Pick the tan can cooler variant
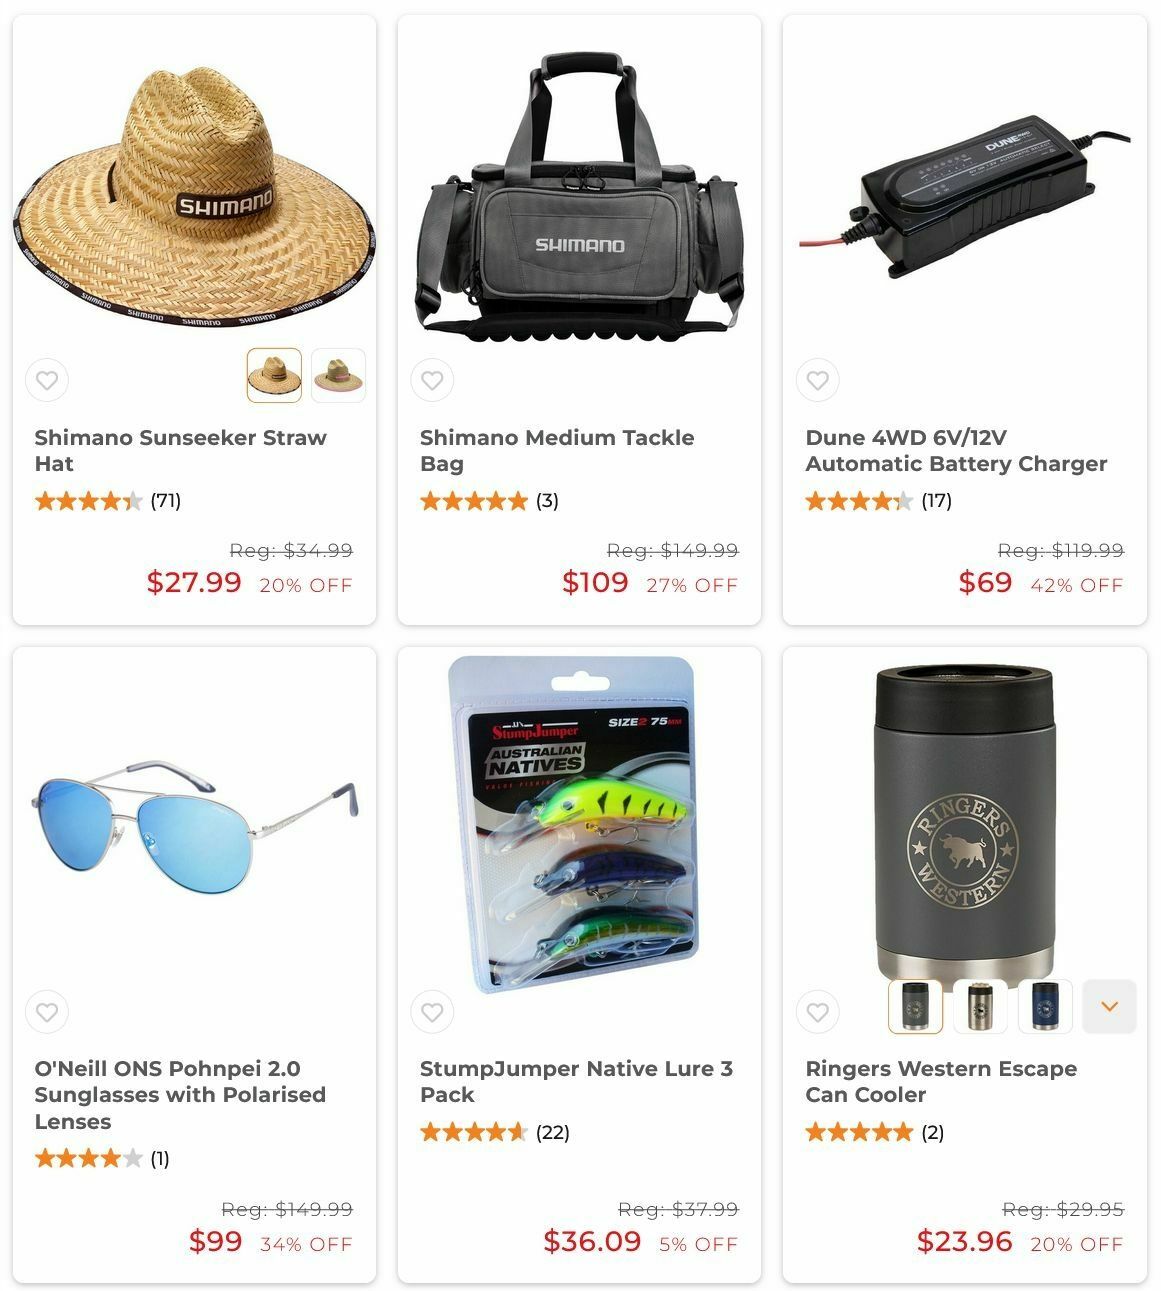The width and height of the screenshot is (1161, 1291). pyautogui.click(x=980, y=1006)
